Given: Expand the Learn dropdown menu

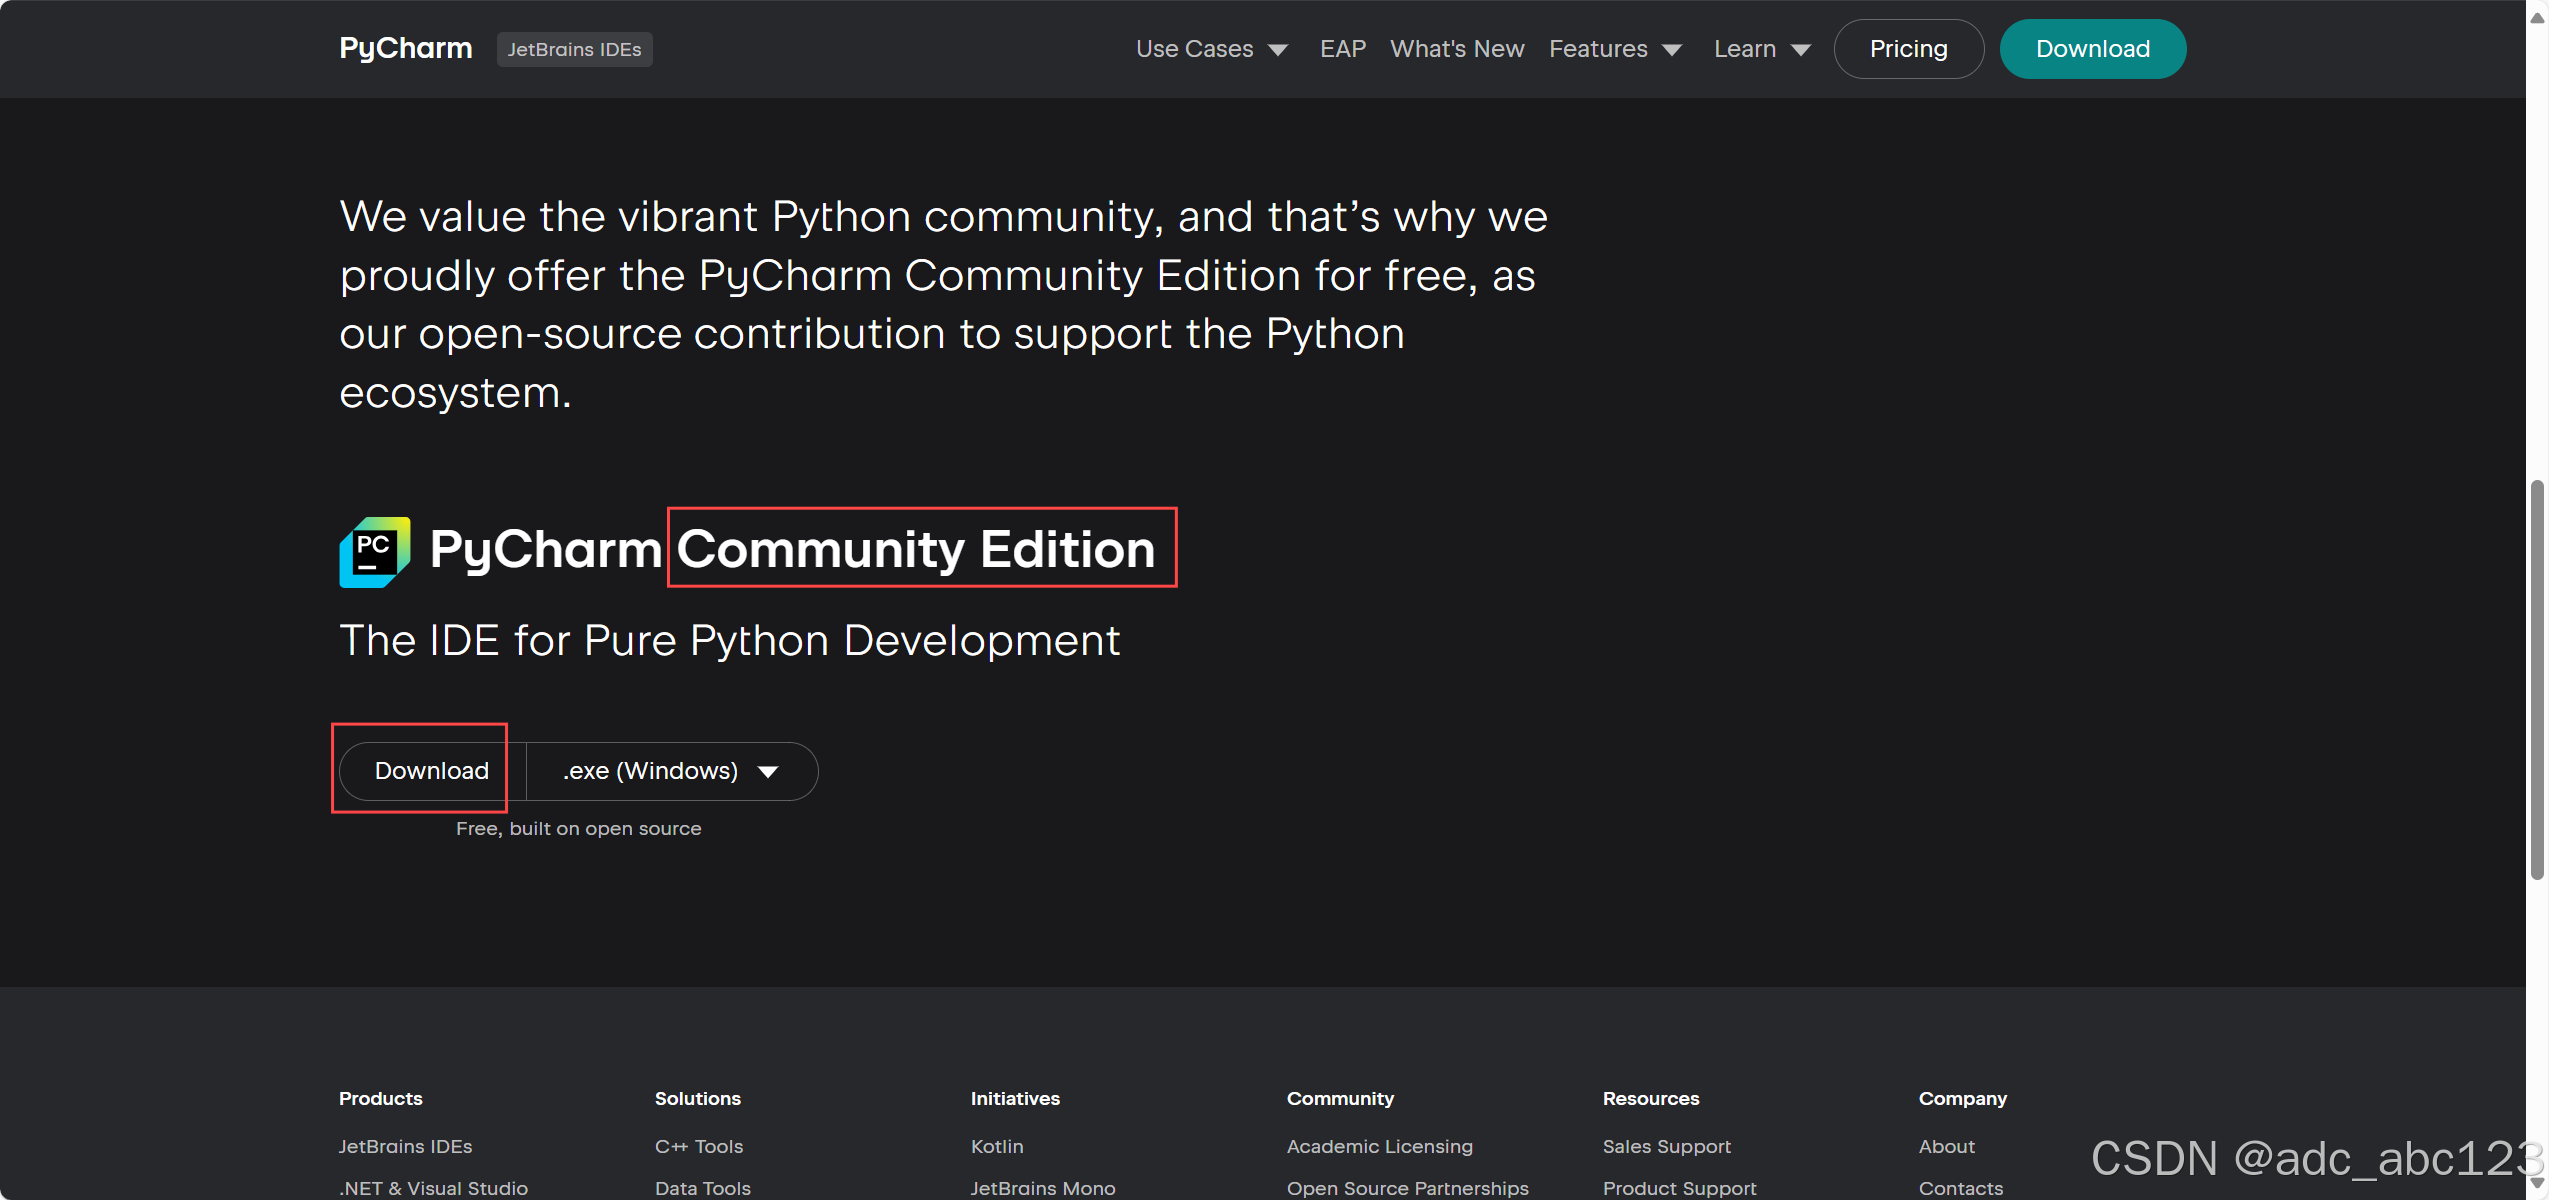Looking at the screenshot, I should [x=1762, y=49].
